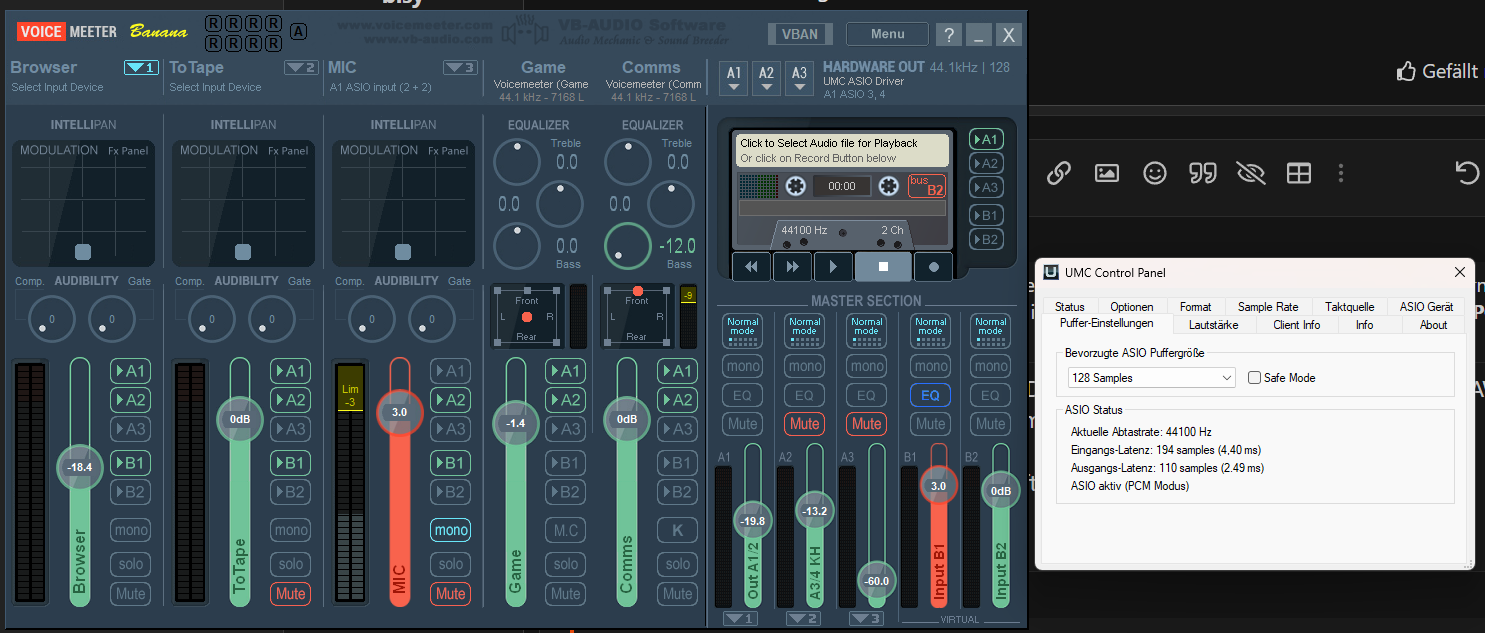Image resolution: width=1485 pixels, height=633 pixels.
Task: Click A3 bus fader knob -60.0
Action: click(876, 581)
